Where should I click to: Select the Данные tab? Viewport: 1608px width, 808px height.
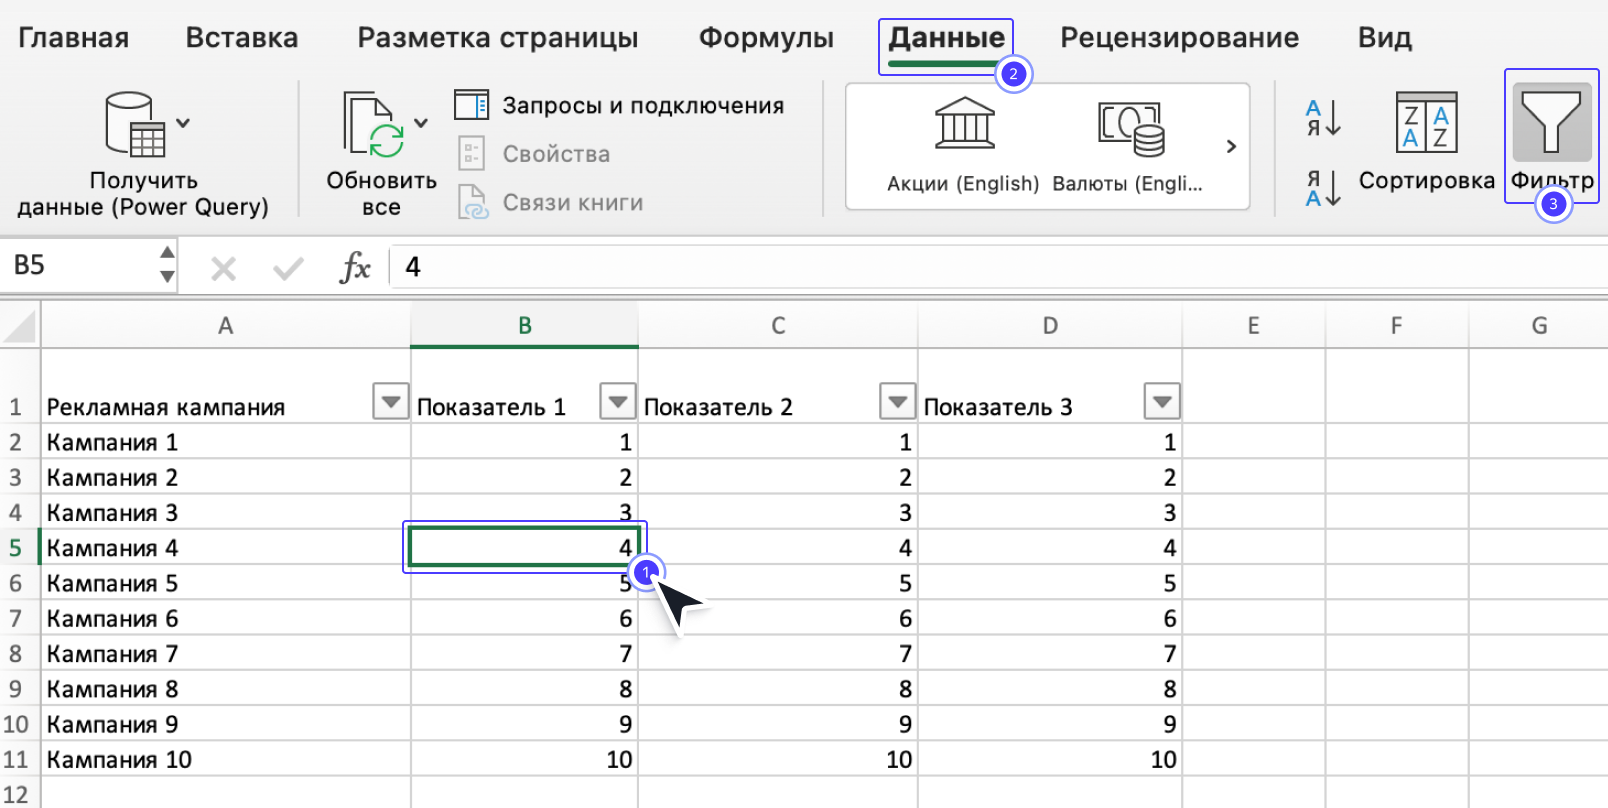click(947, 38)
